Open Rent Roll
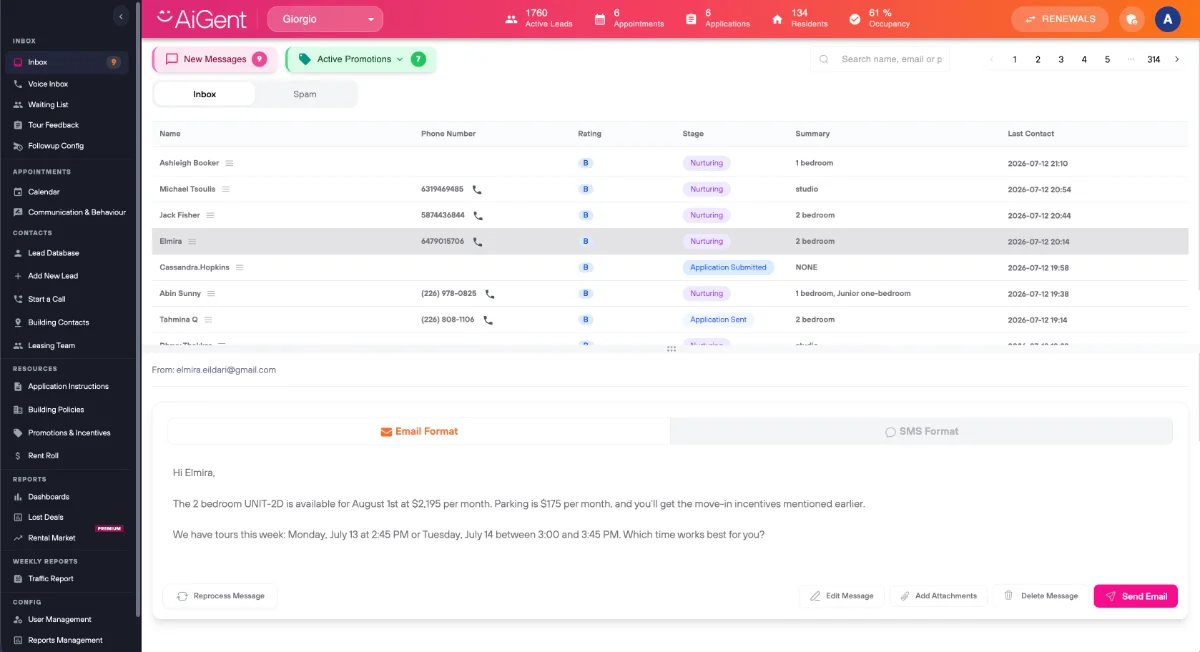This screenshot has height=652, width=1200. (x=43, y=455)
